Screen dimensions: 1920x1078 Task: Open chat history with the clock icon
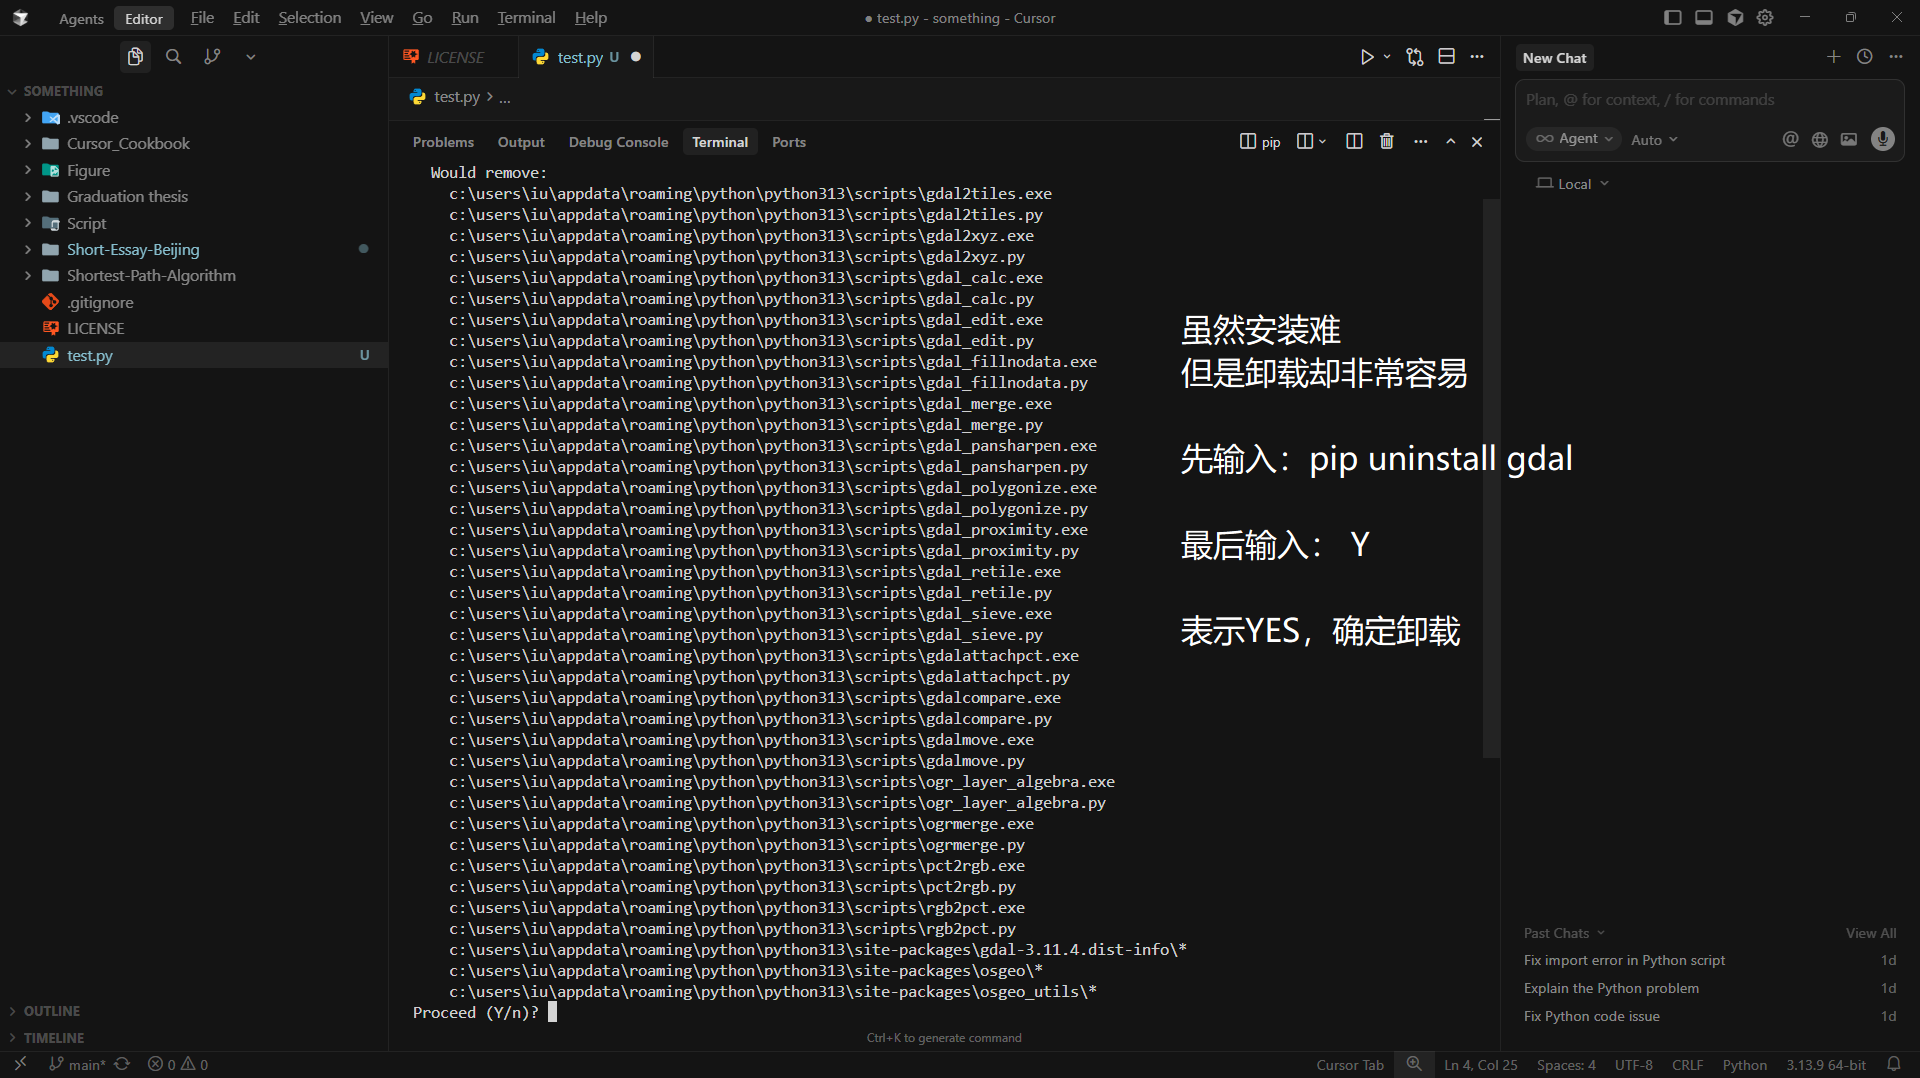click(x=1865, y=57)
